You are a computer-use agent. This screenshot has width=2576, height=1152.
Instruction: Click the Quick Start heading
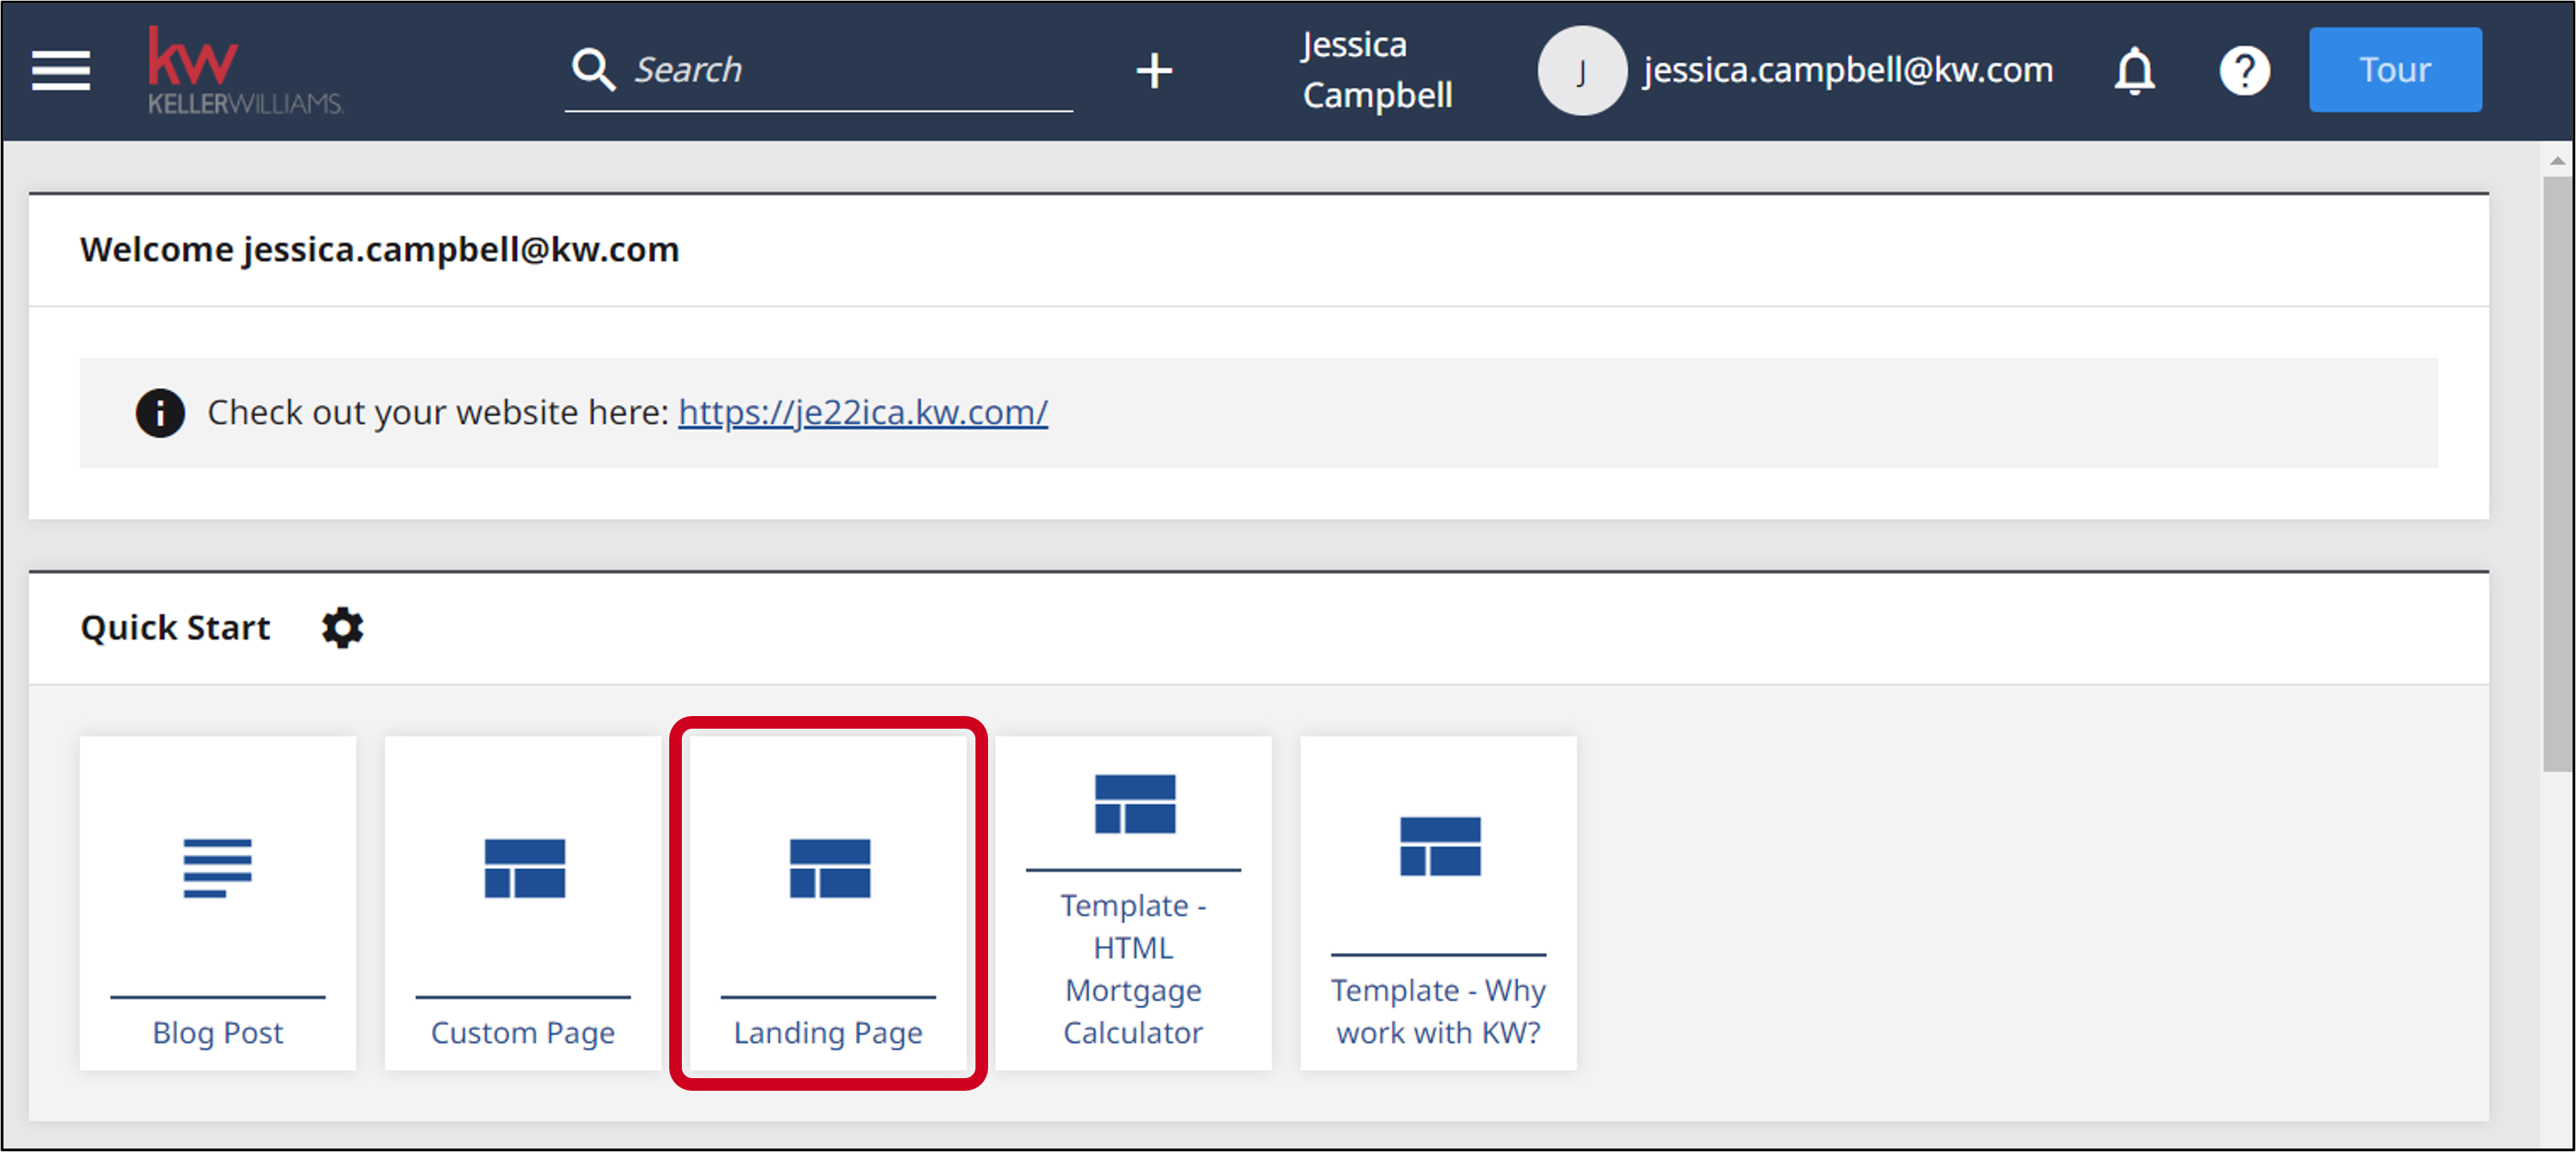(x=175, y=628)
